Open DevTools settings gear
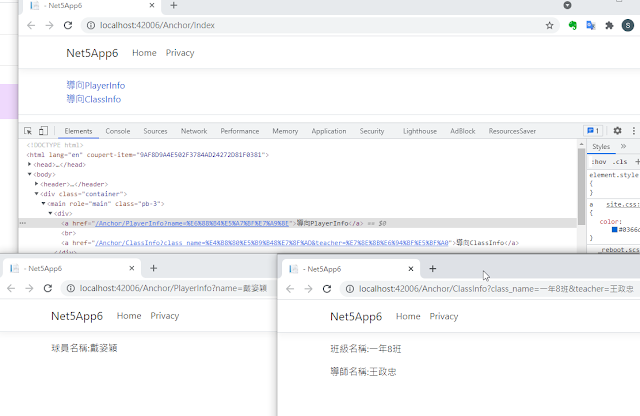640x416 pixels. pos(617,131)
